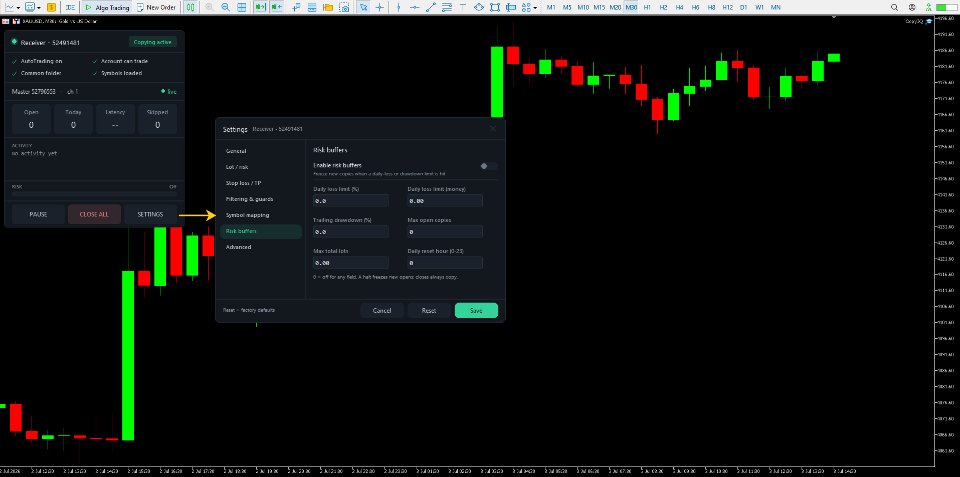Open the General settings section
This screenshot has height=477, width=960.
click(x=261, y=151)
